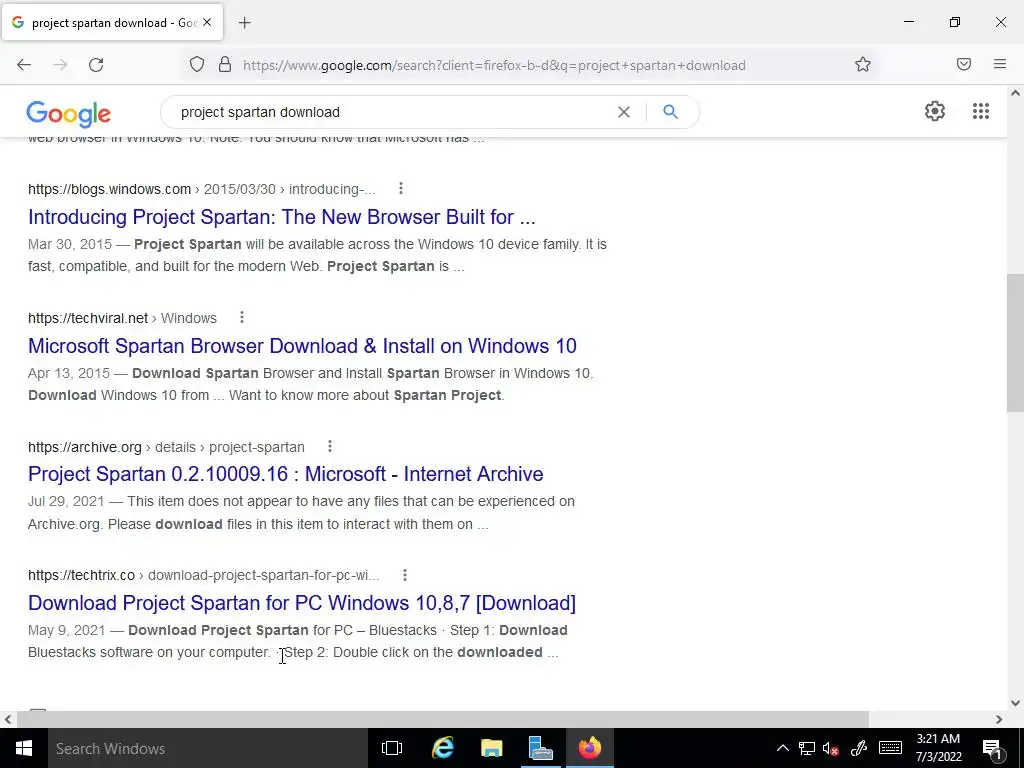Open a new tab with plus button
The width and height of the screenshot is (1024, 768).
[x=244, y=23]
